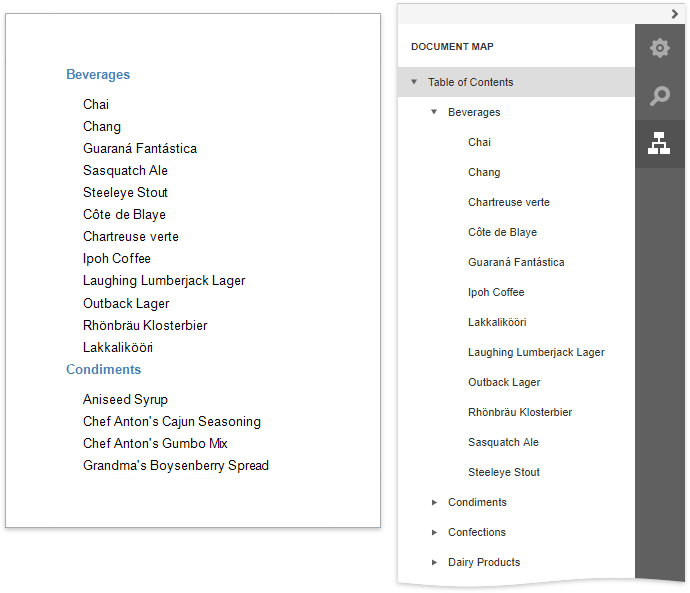Click Table of Contents root item
This screenshot has width=690, height=593.
pyautogui.click(x=470, y=82)
